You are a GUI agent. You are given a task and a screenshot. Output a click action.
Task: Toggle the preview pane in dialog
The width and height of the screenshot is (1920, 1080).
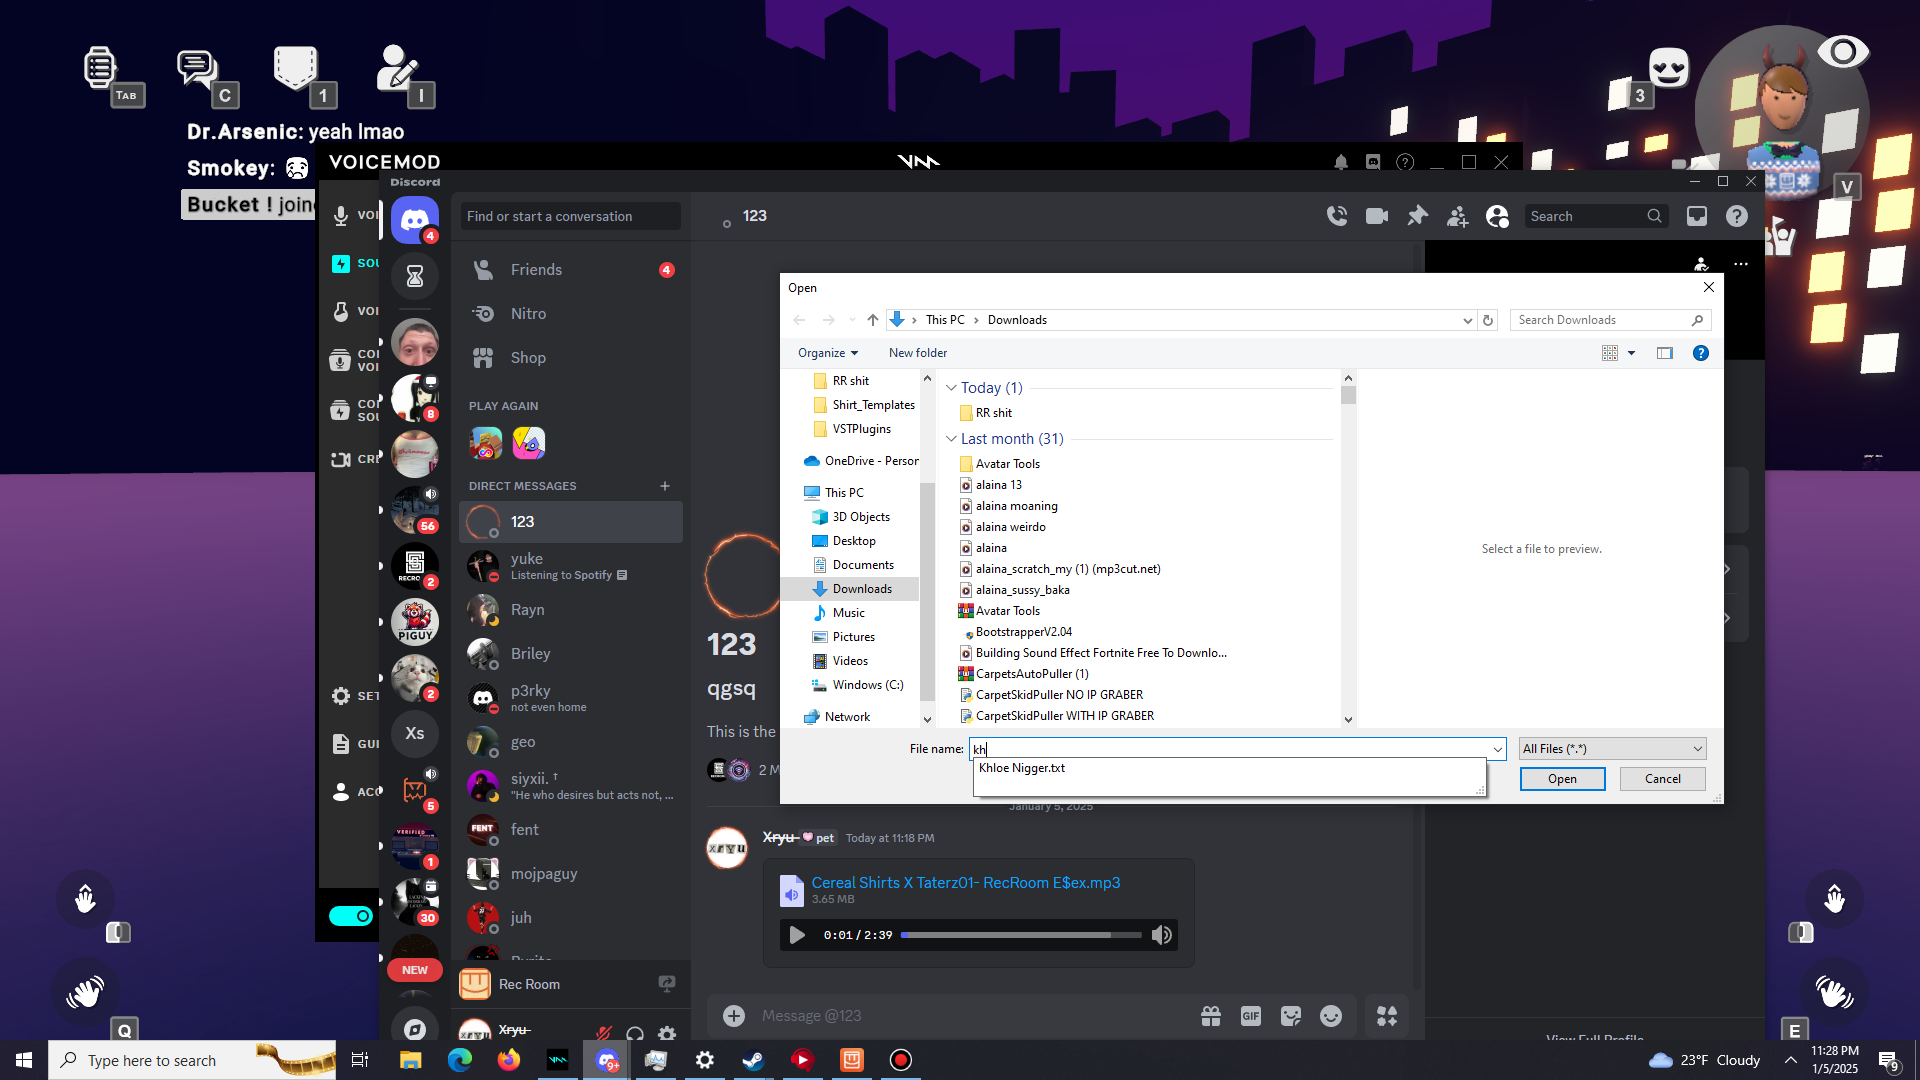[1664, 353]
